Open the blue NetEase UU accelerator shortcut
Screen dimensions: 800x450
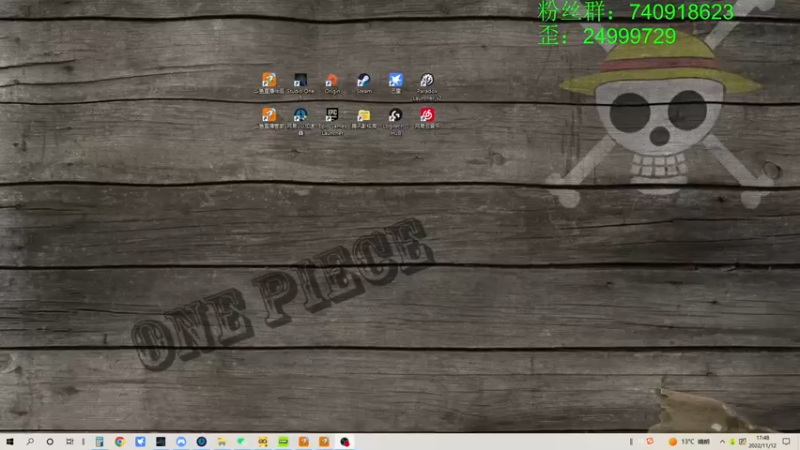tap(301, 121)
